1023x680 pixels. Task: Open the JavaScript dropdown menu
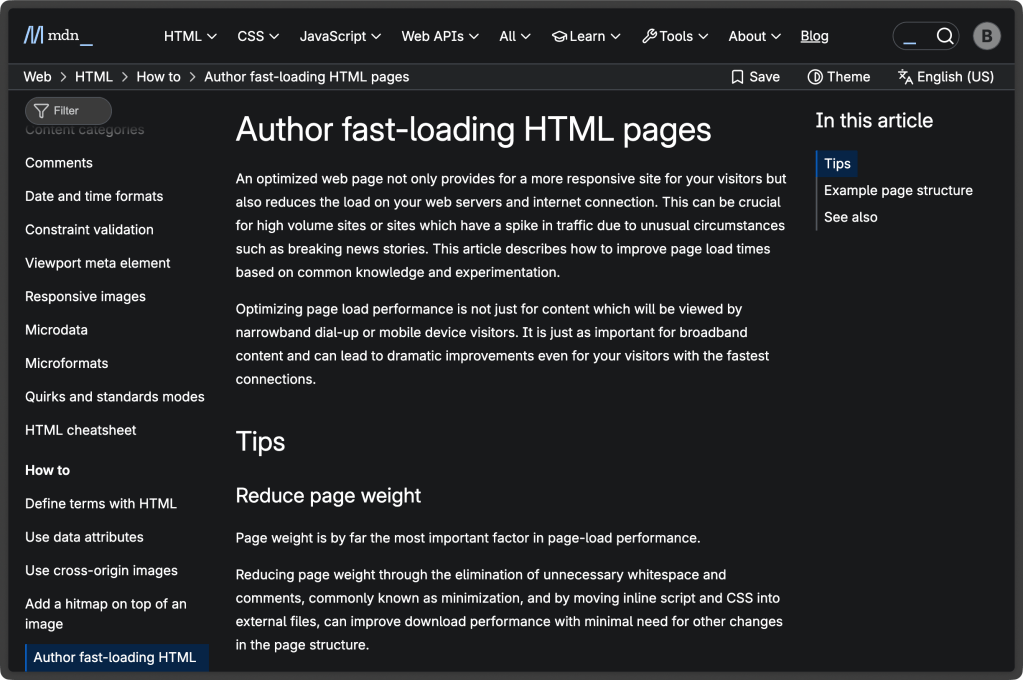point(340,36)
